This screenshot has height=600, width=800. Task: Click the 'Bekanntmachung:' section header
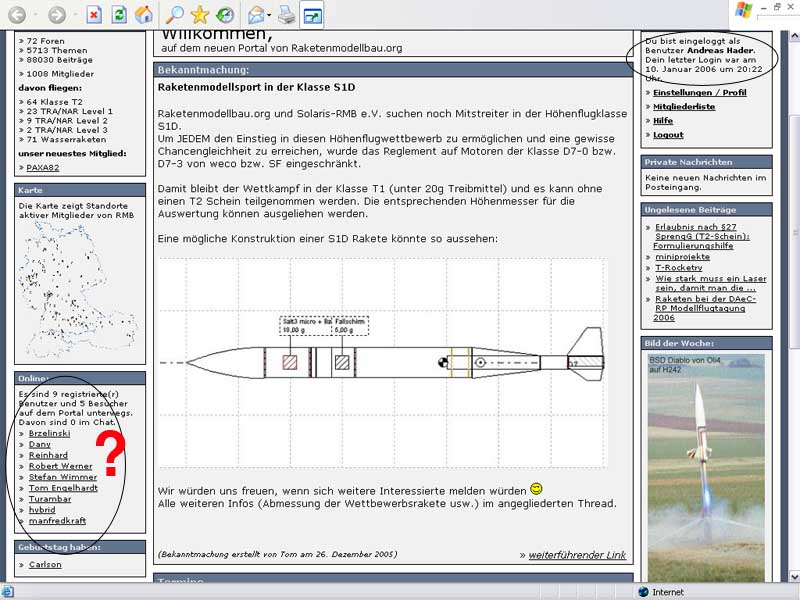pos(393,70)
